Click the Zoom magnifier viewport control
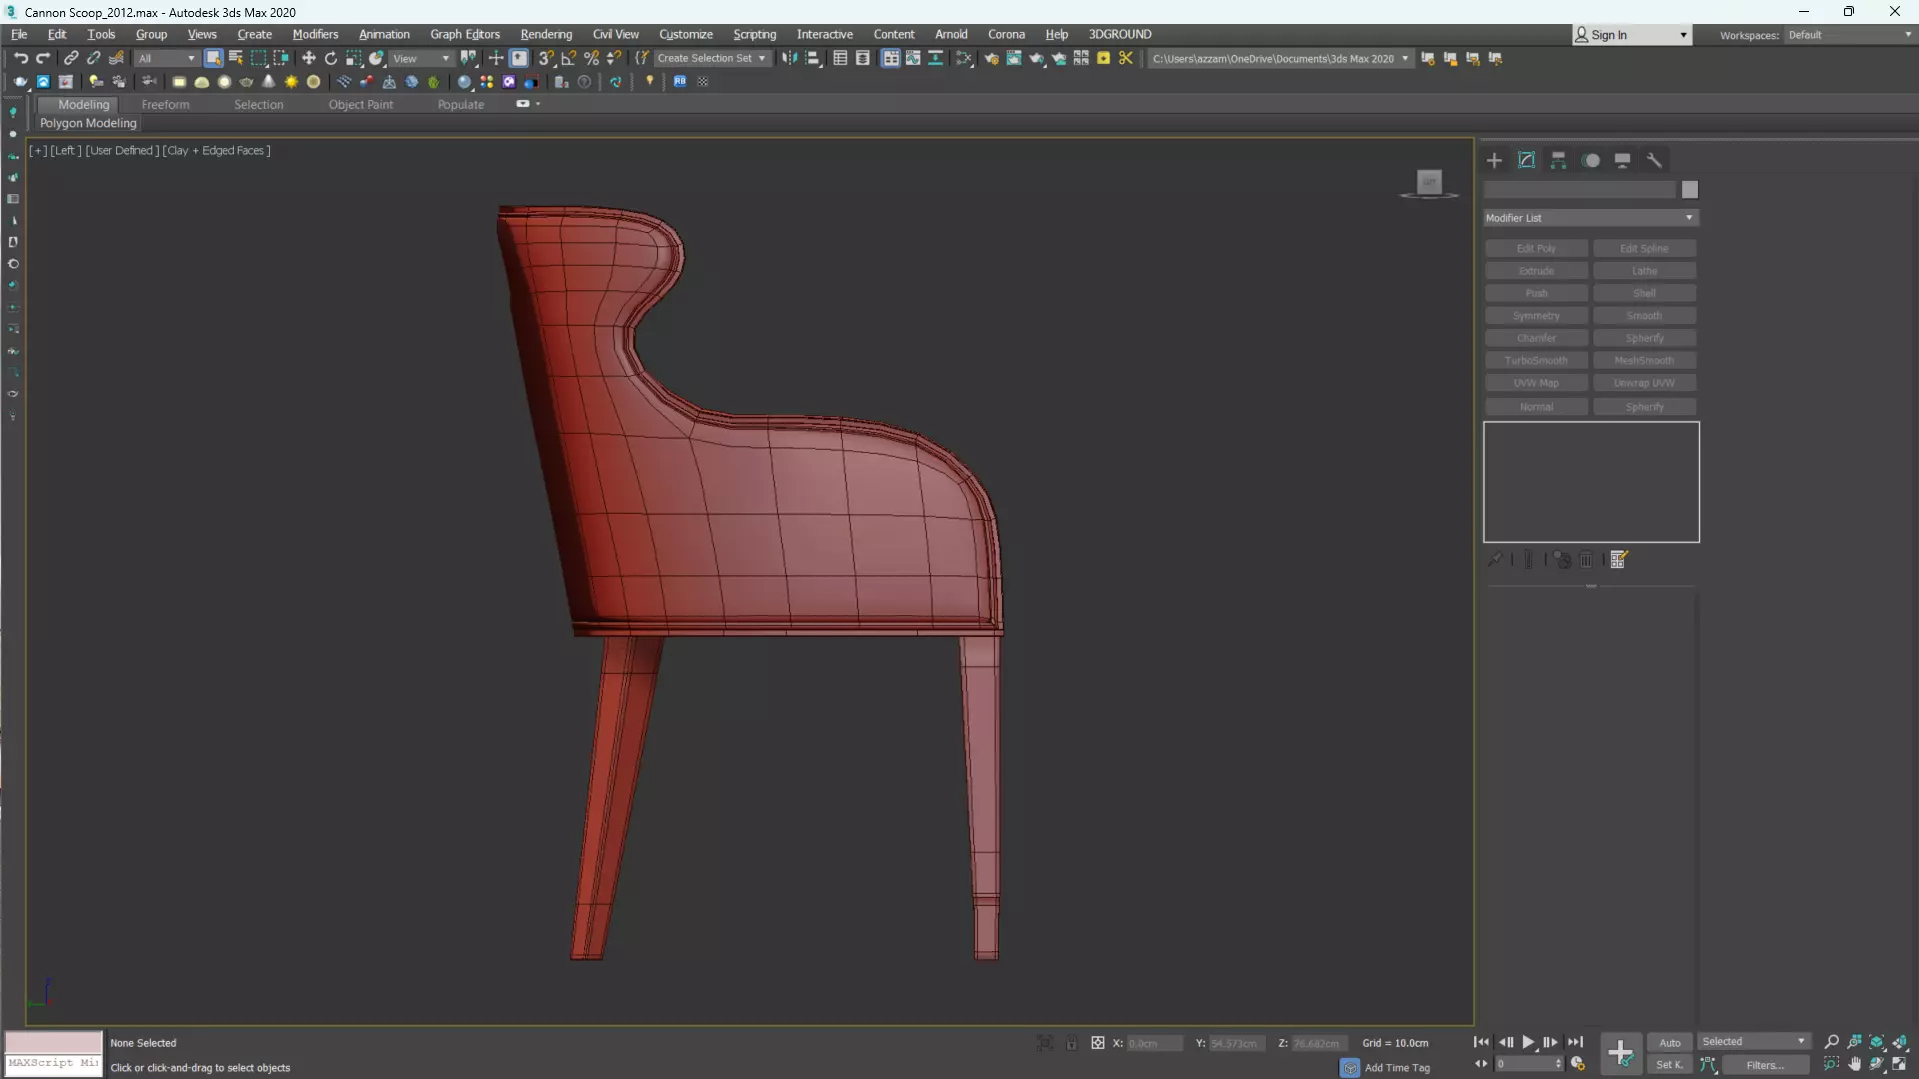 (x=1832, y=1042)
